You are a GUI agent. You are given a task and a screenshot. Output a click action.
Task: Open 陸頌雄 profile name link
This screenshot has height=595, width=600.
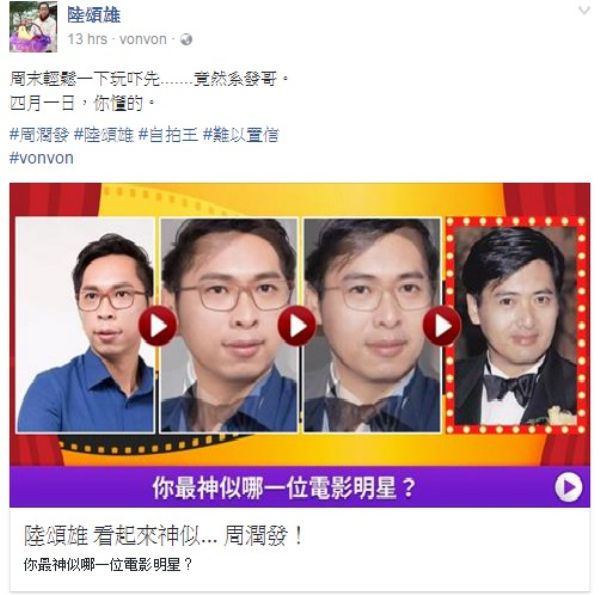click(x=94, y=15)
